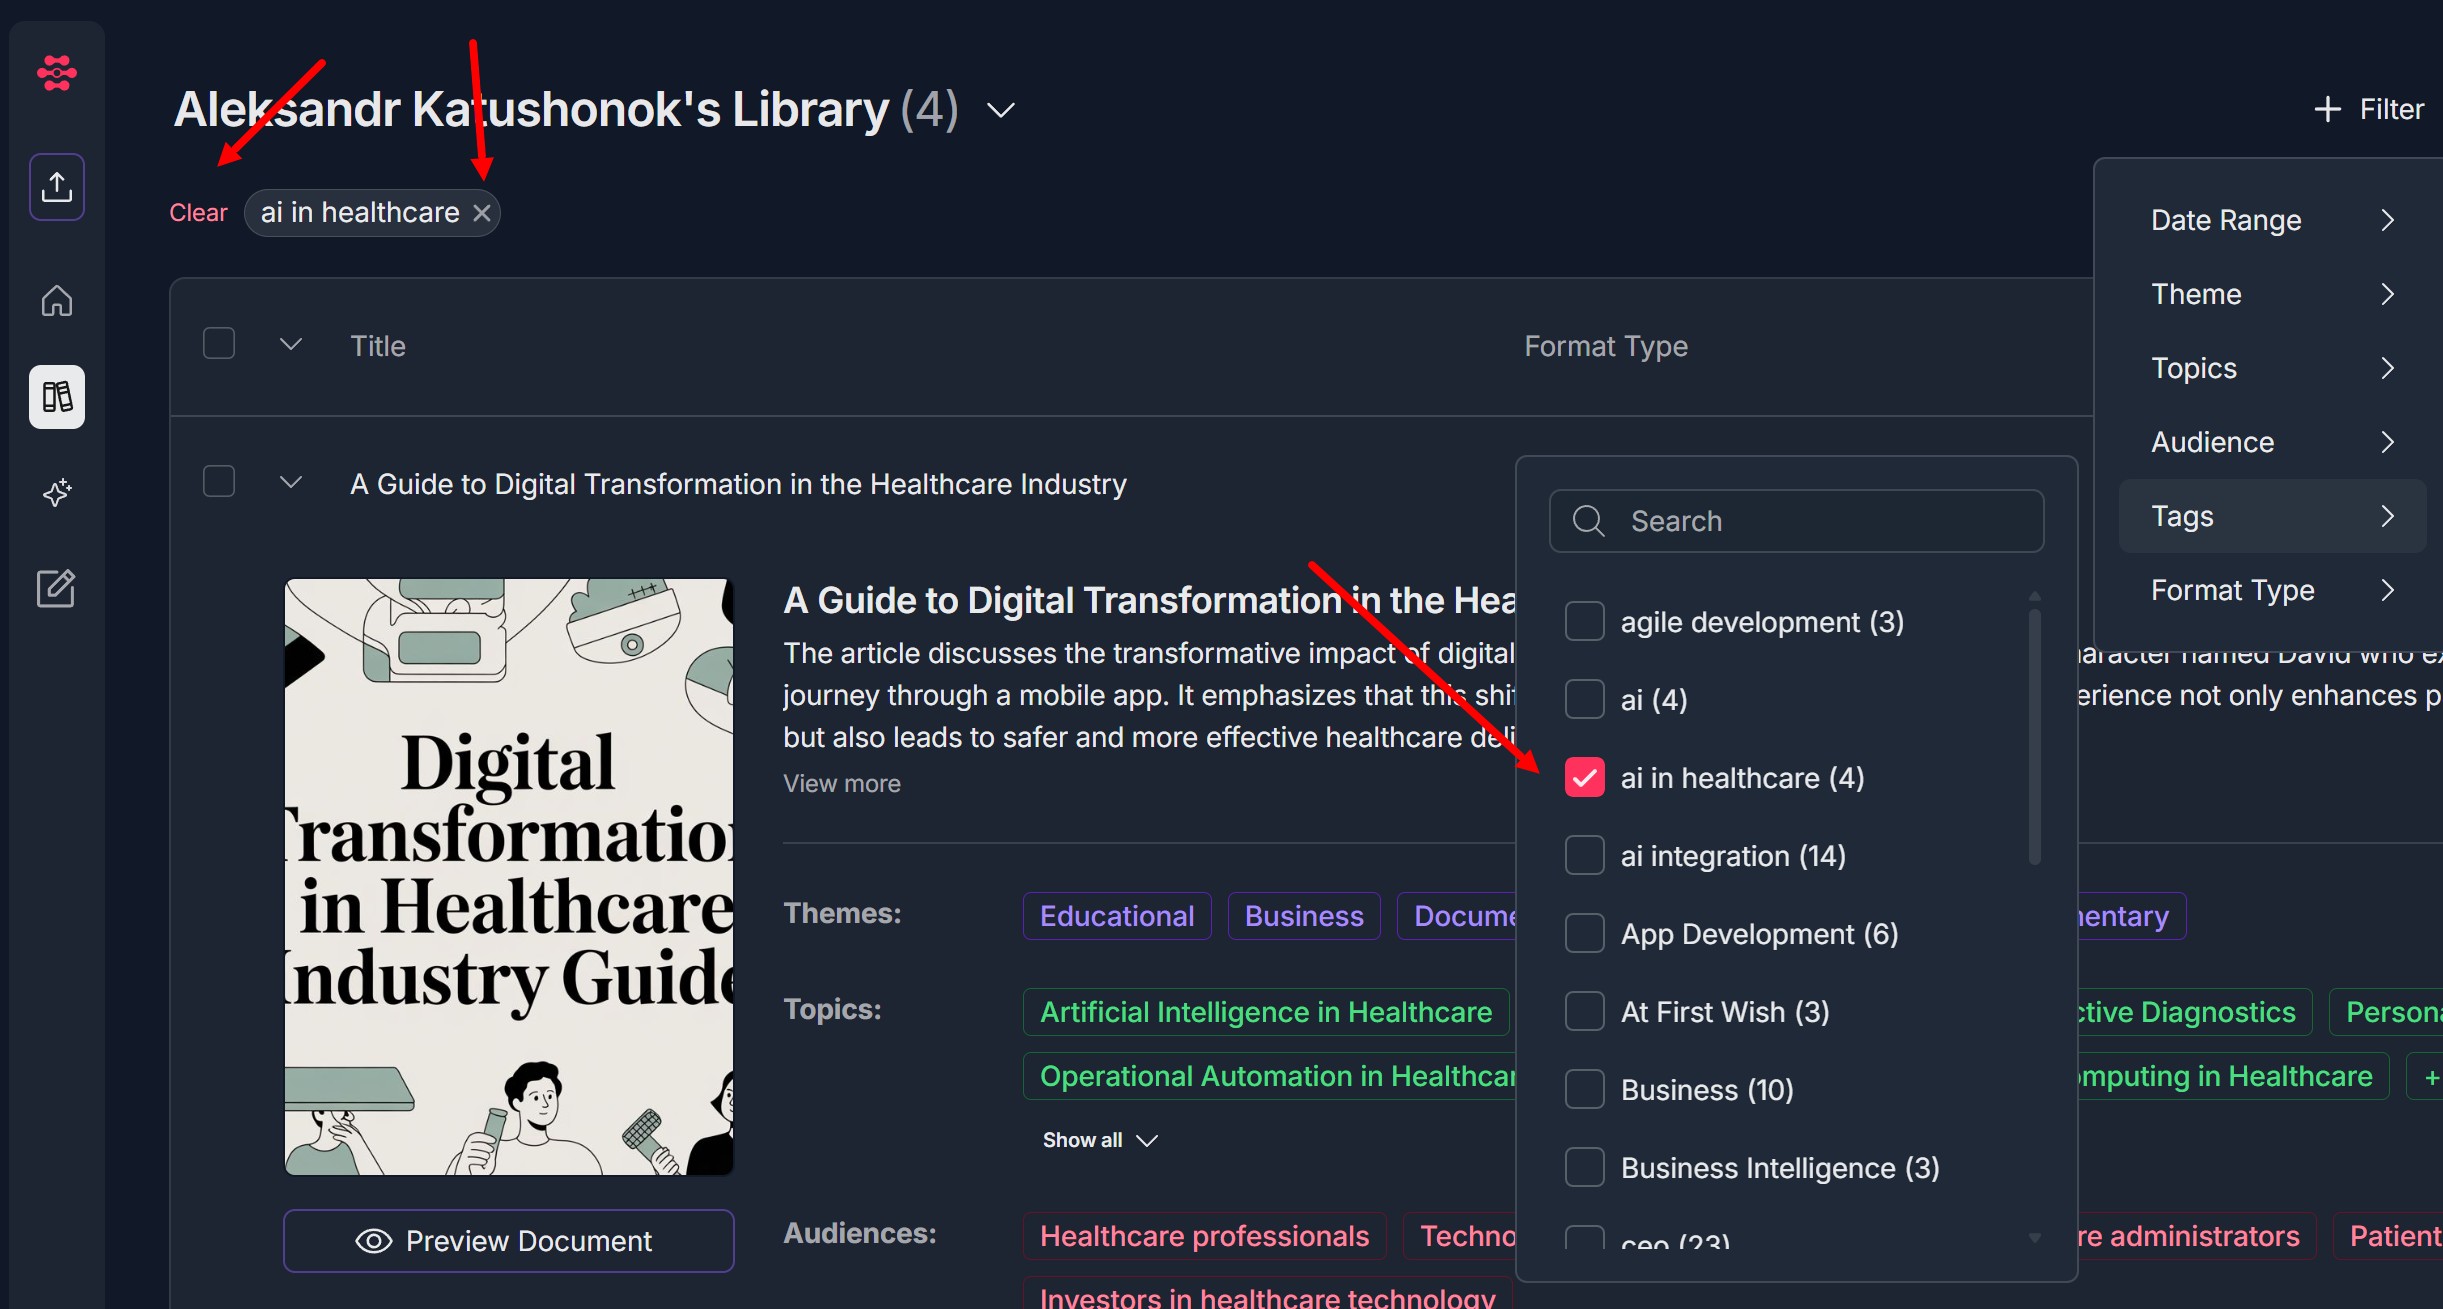Open the library books icon
The image size is (2443, 1309).
click(57, 397)
